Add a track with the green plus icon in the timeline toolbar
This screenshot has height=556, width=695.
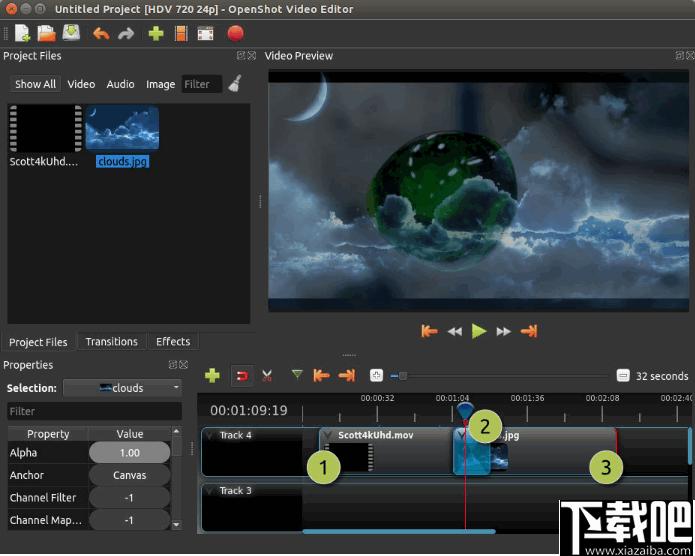click(212, 376)
